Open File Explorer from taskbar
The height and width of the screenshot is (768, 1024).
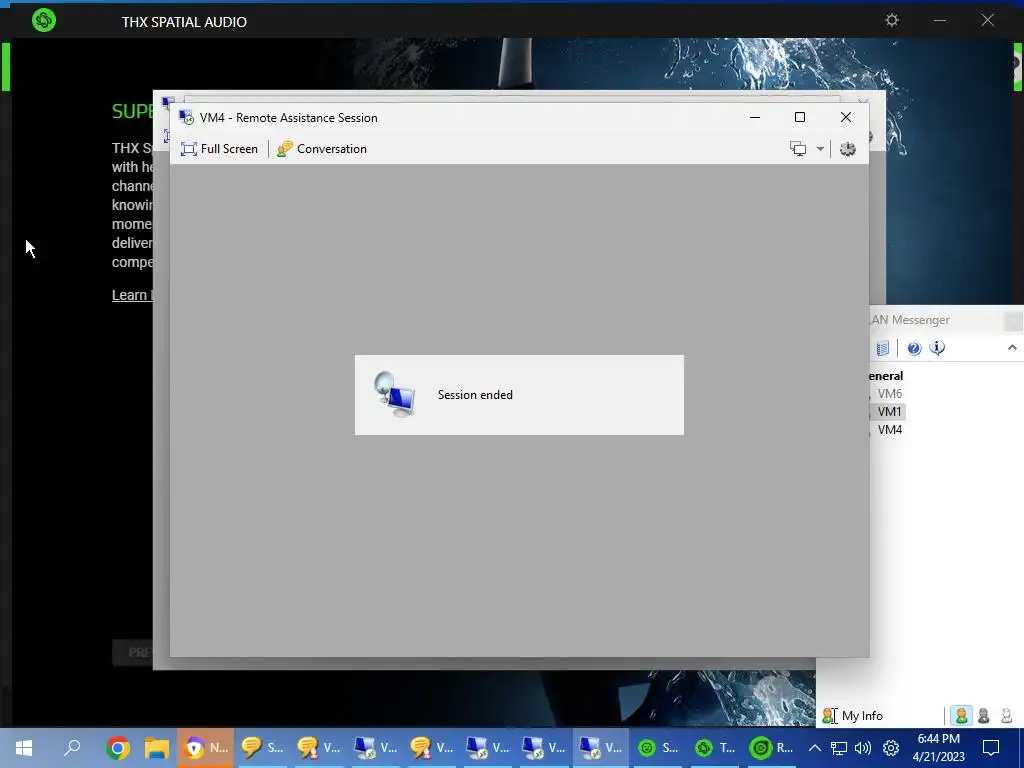click(x=157, y=748)
